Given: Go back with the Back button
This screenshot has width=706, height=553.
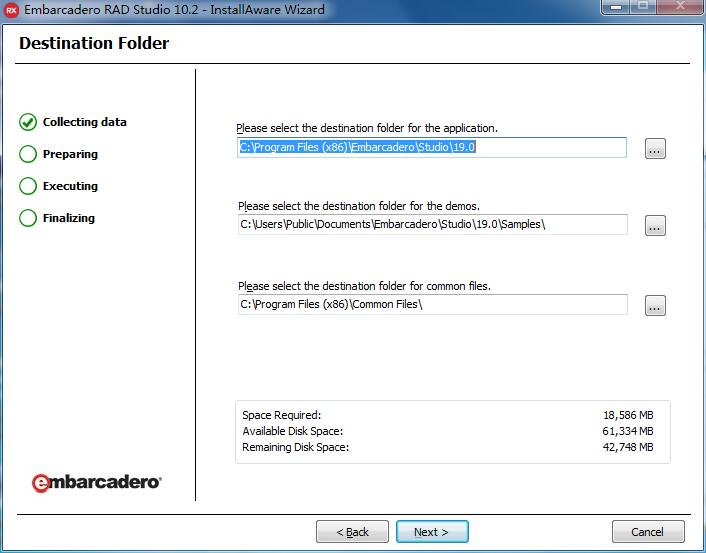Looking at the screenshot, I should pos(353,532).
